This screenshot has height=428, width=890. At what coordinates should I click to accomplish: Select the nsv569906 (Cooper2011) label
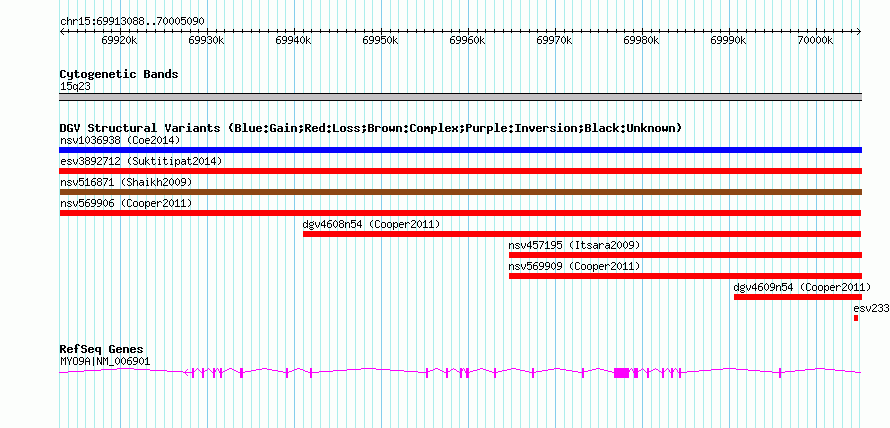(x=126, y=203)
